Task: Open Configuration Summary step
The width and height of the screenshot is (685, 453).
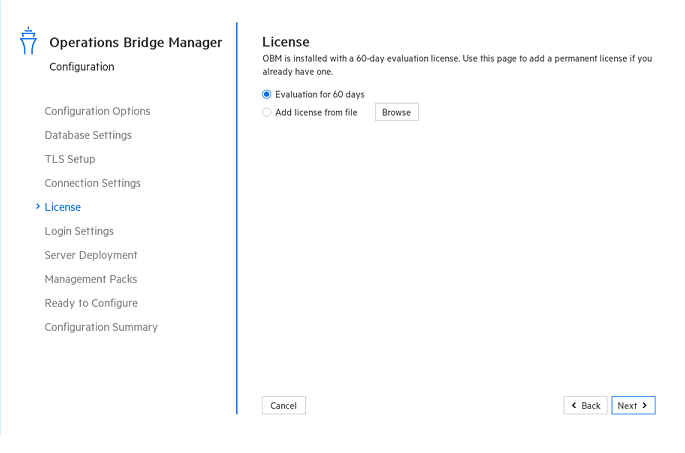Action: [101, 327]
